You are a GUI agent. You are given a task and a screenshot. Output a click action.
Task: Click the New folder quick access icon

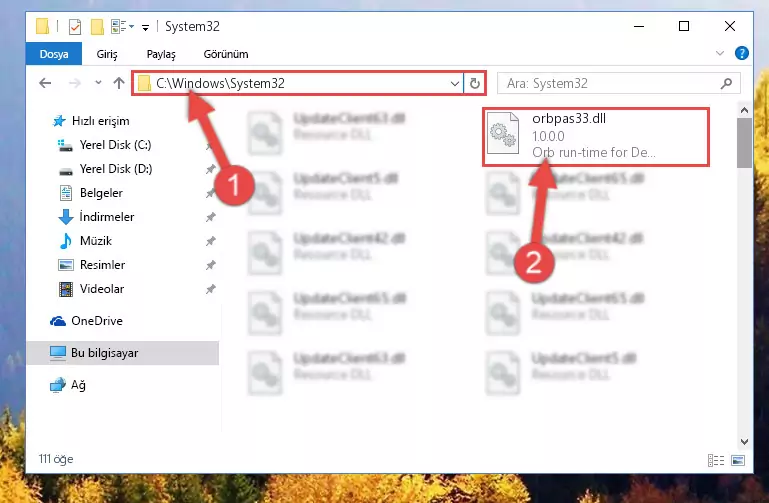tap(97, 26)
